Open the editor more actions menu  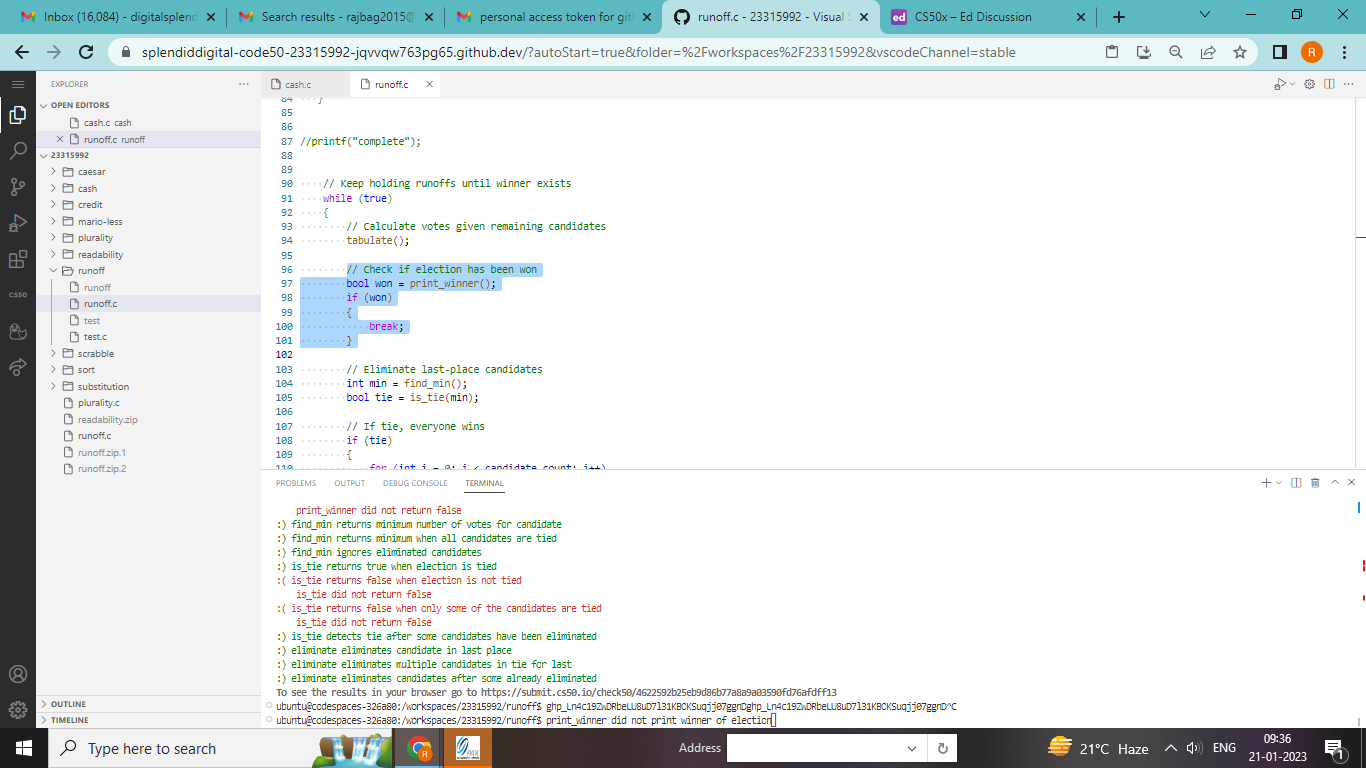click(1349, 84)
